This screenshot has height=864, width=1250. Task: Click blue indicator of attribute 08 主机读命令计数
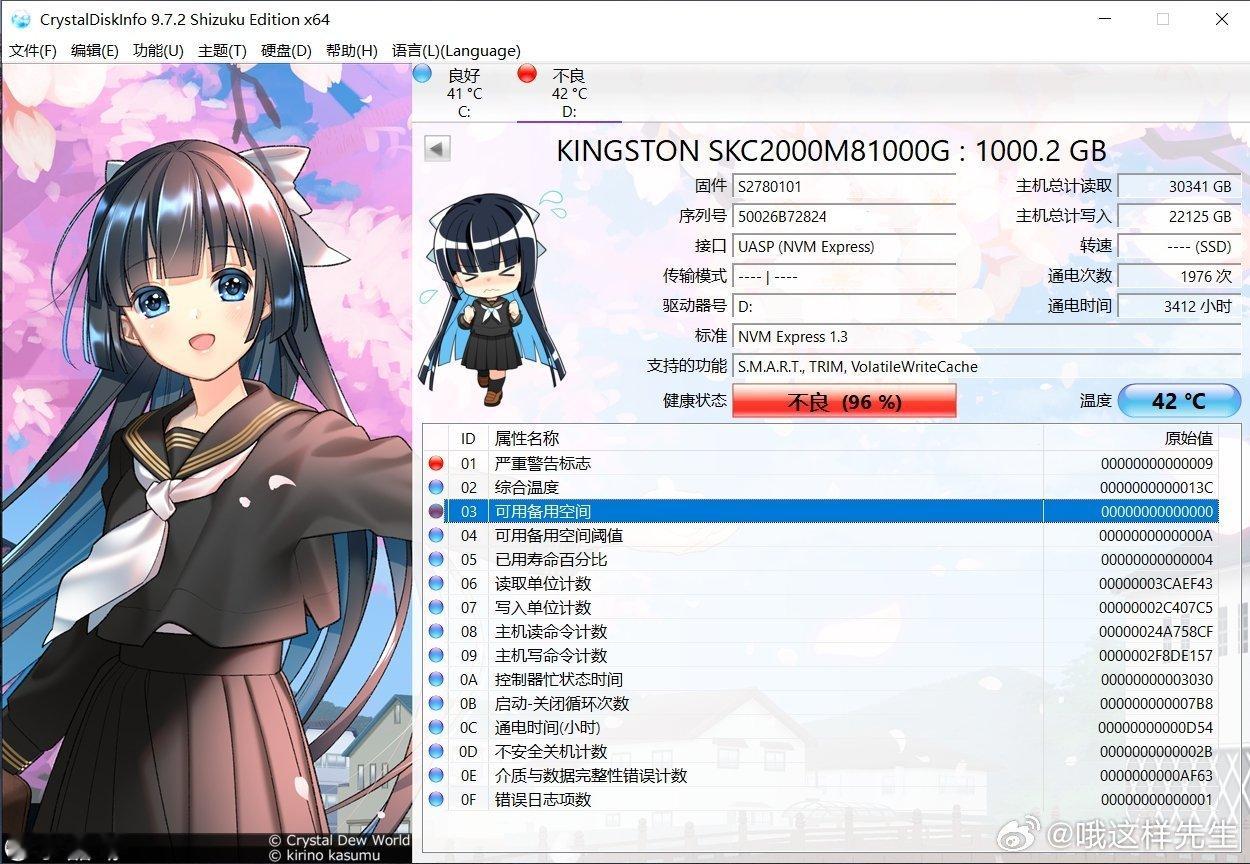click(x=436, y=631)
